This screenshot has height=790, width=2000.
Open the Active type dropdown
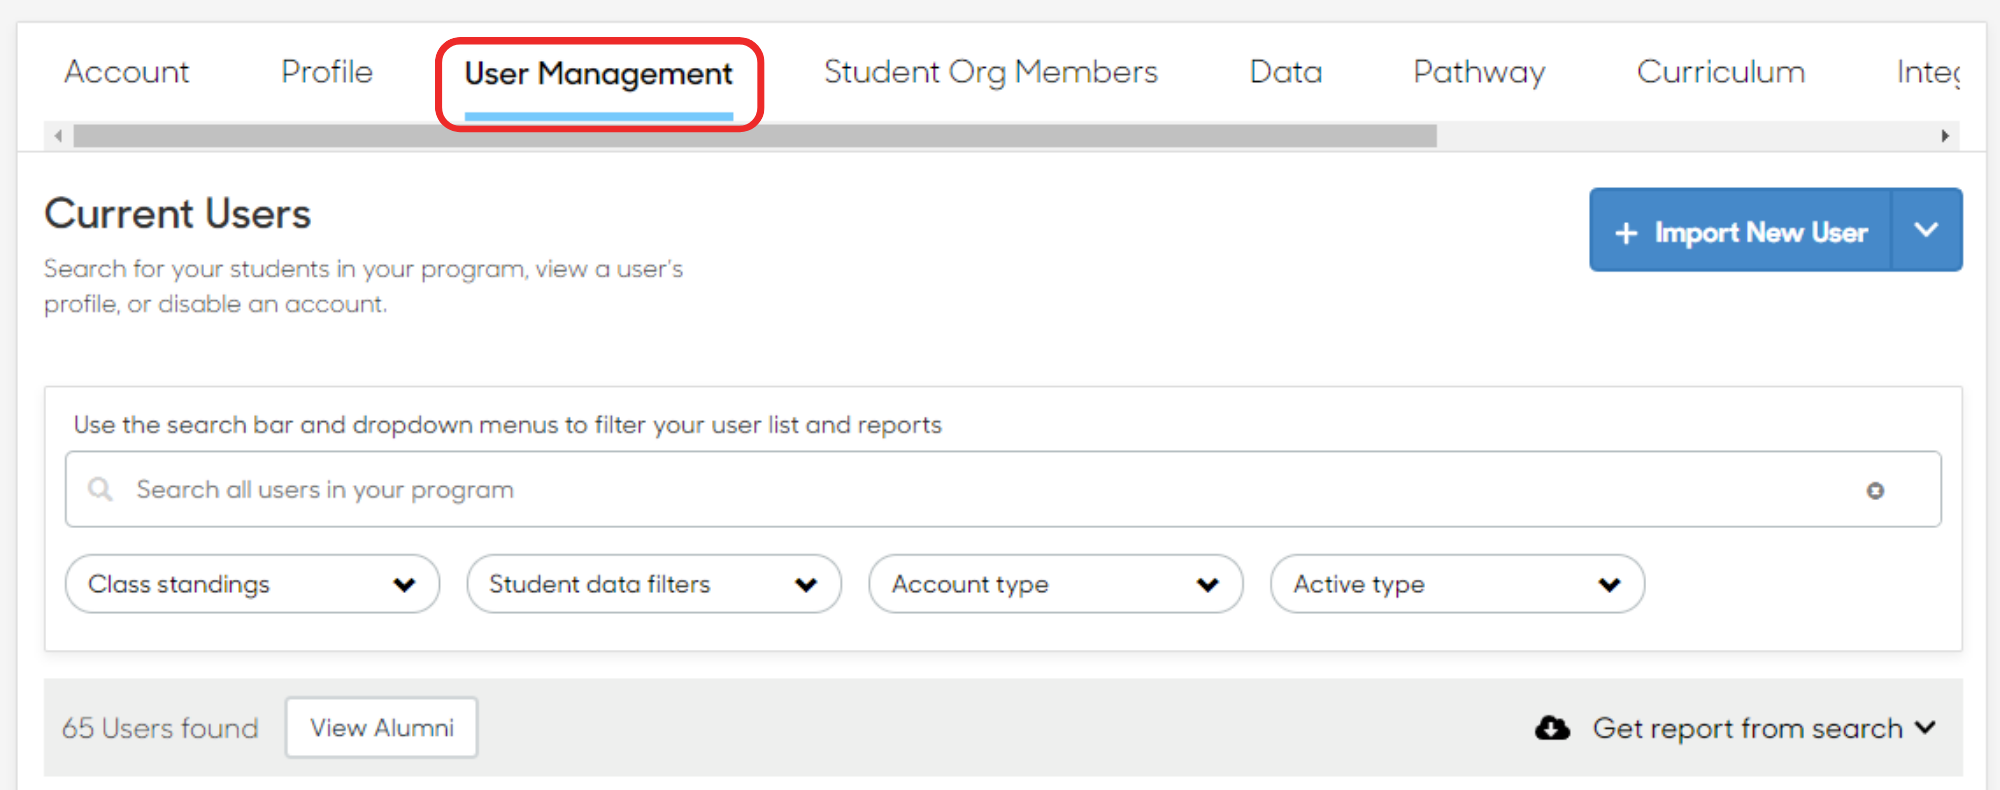click(1457, 584)
